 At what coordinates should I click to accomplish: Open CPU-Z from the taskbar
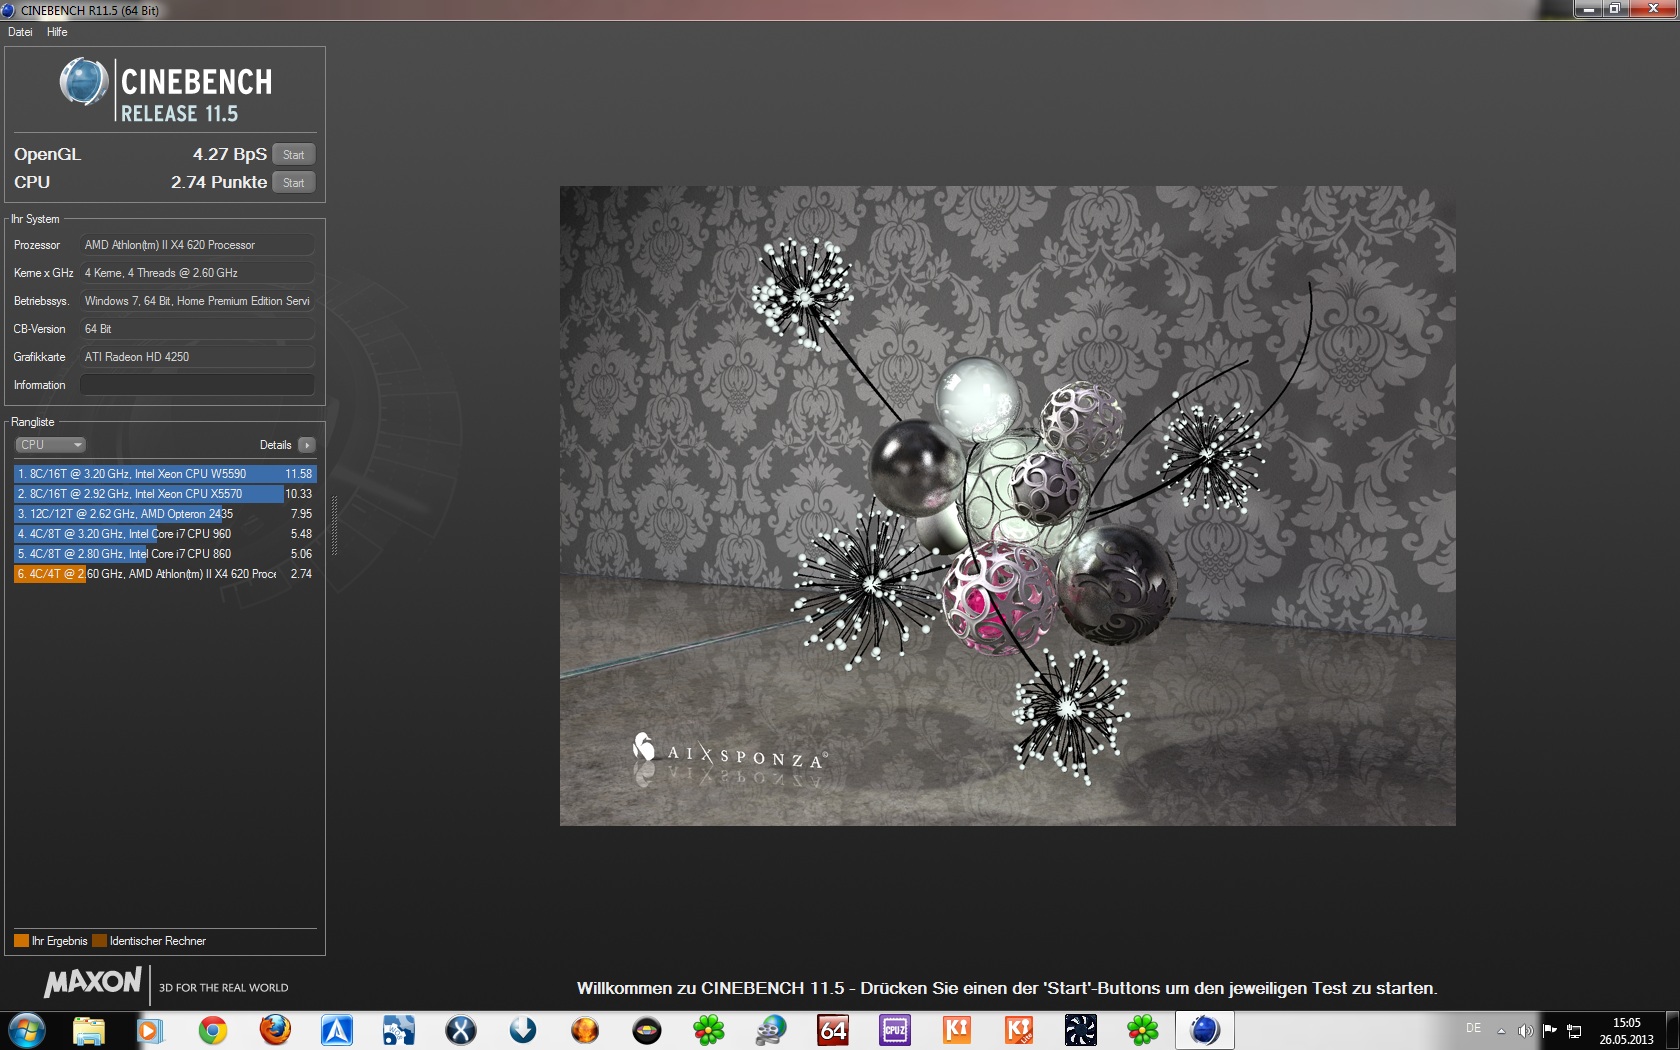tap(895, 1030)
